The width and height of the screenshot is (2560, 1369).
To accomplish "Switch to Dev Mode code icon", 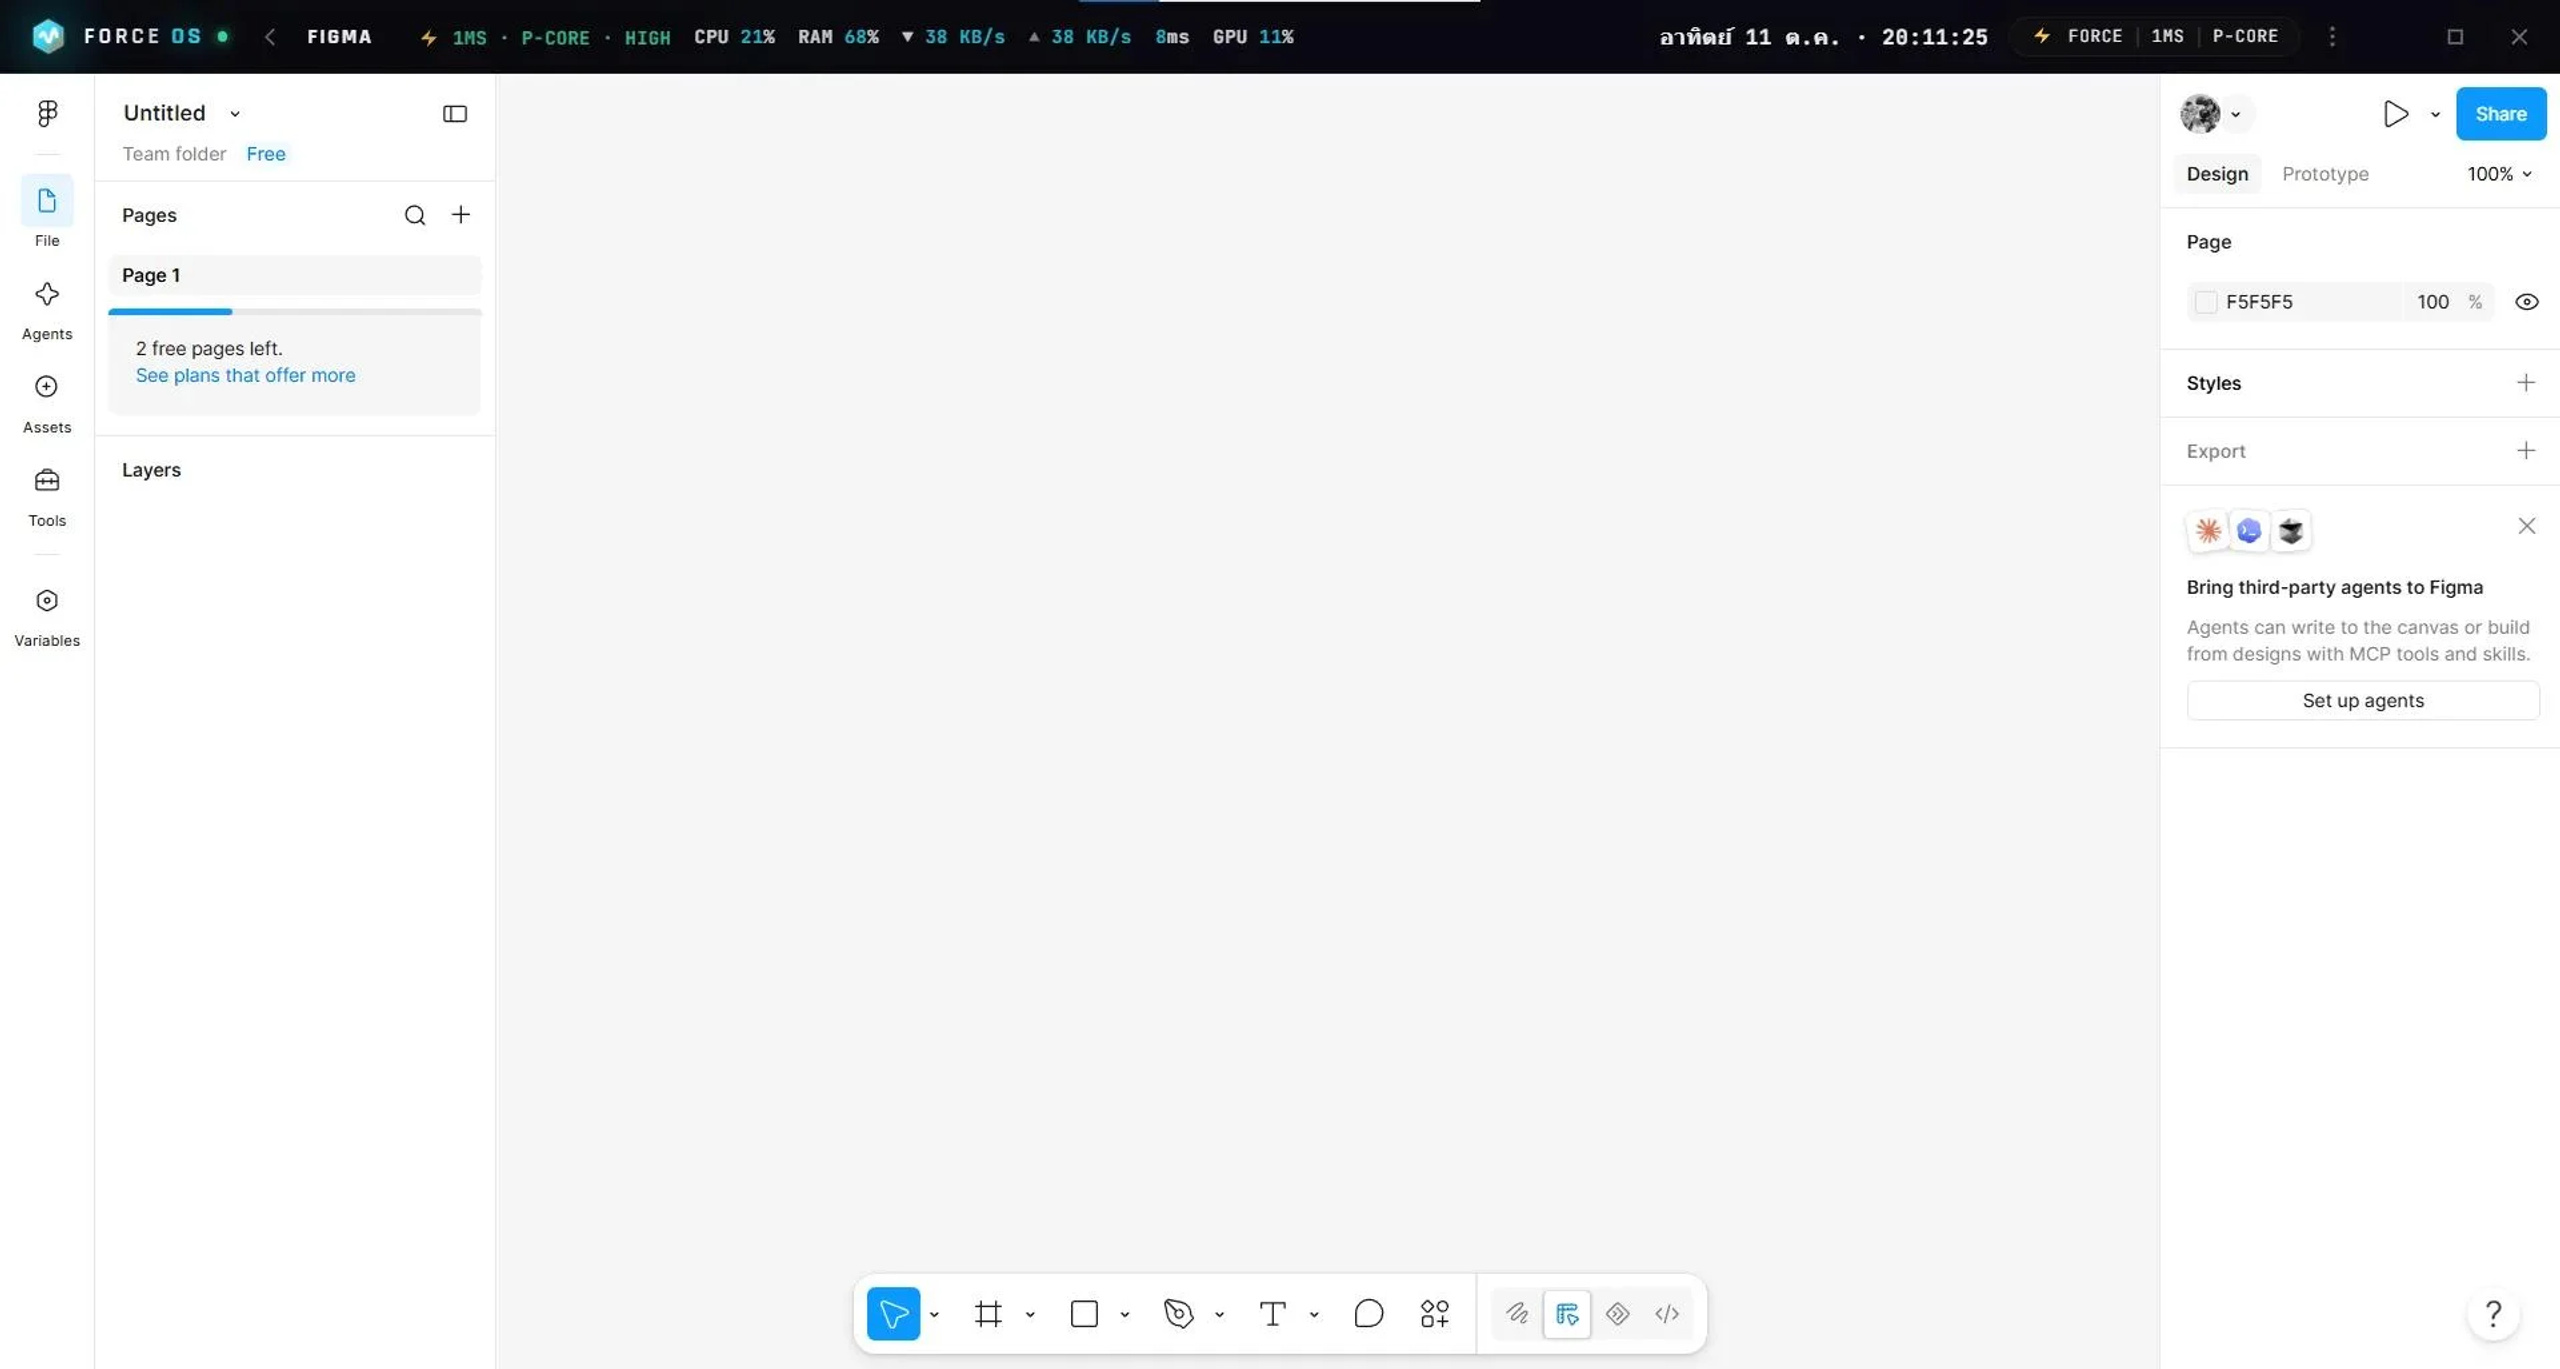I will [1667, 1313].
